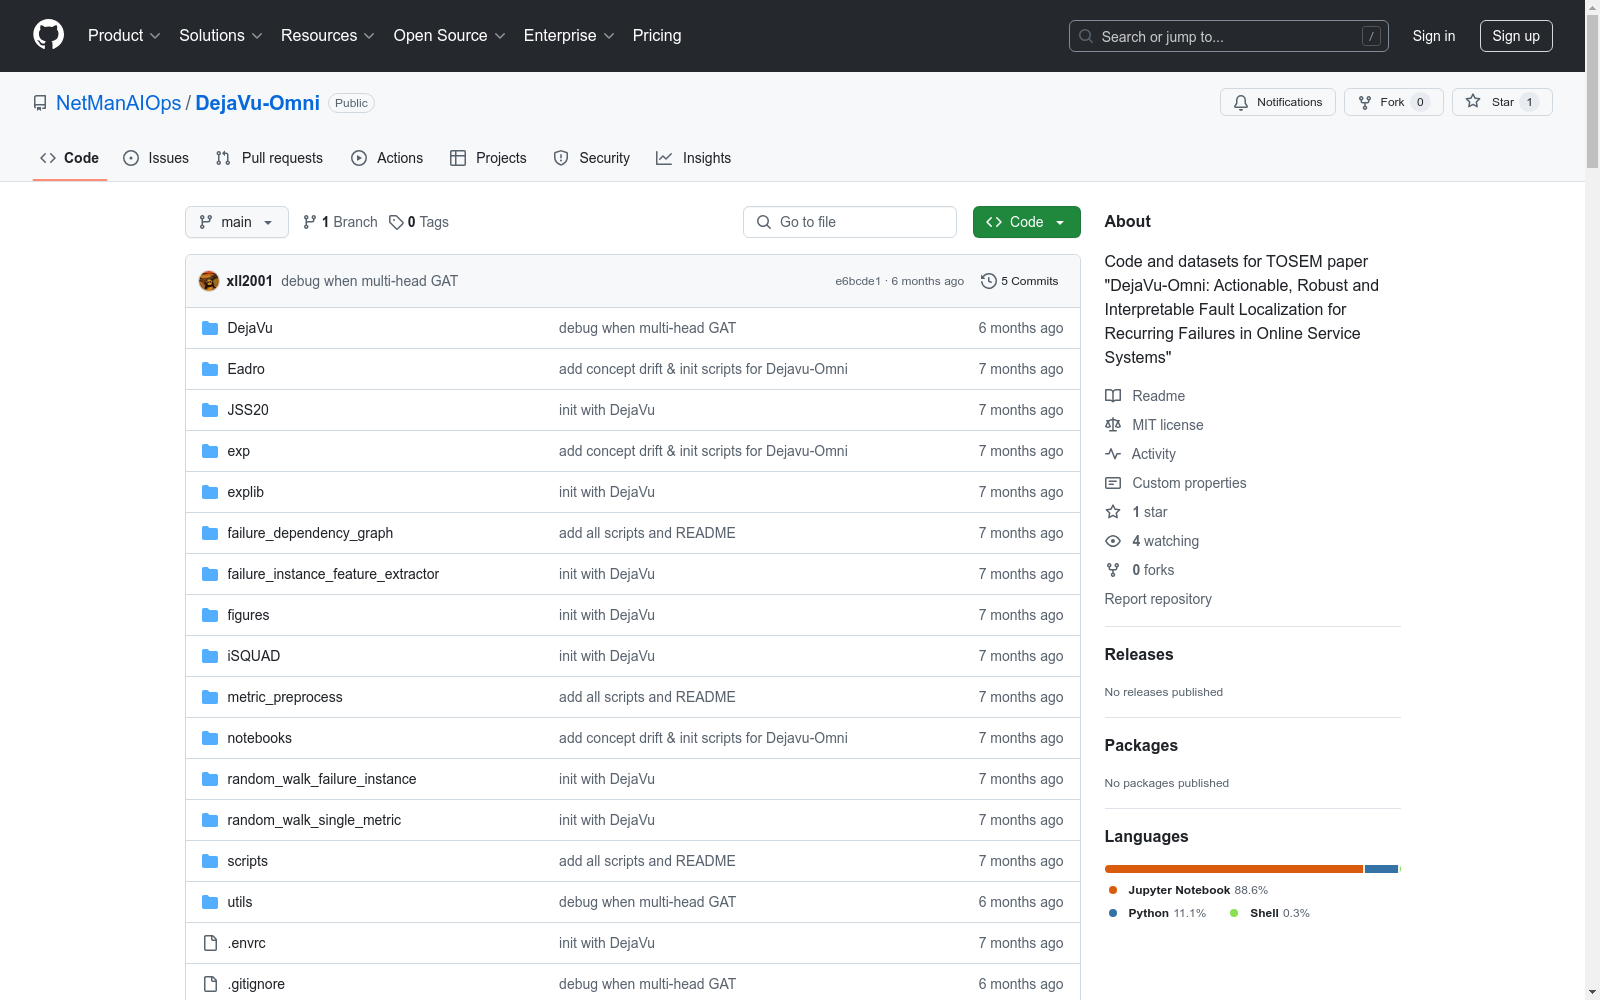Click commit hash e6bcde1

click(858, 281)
